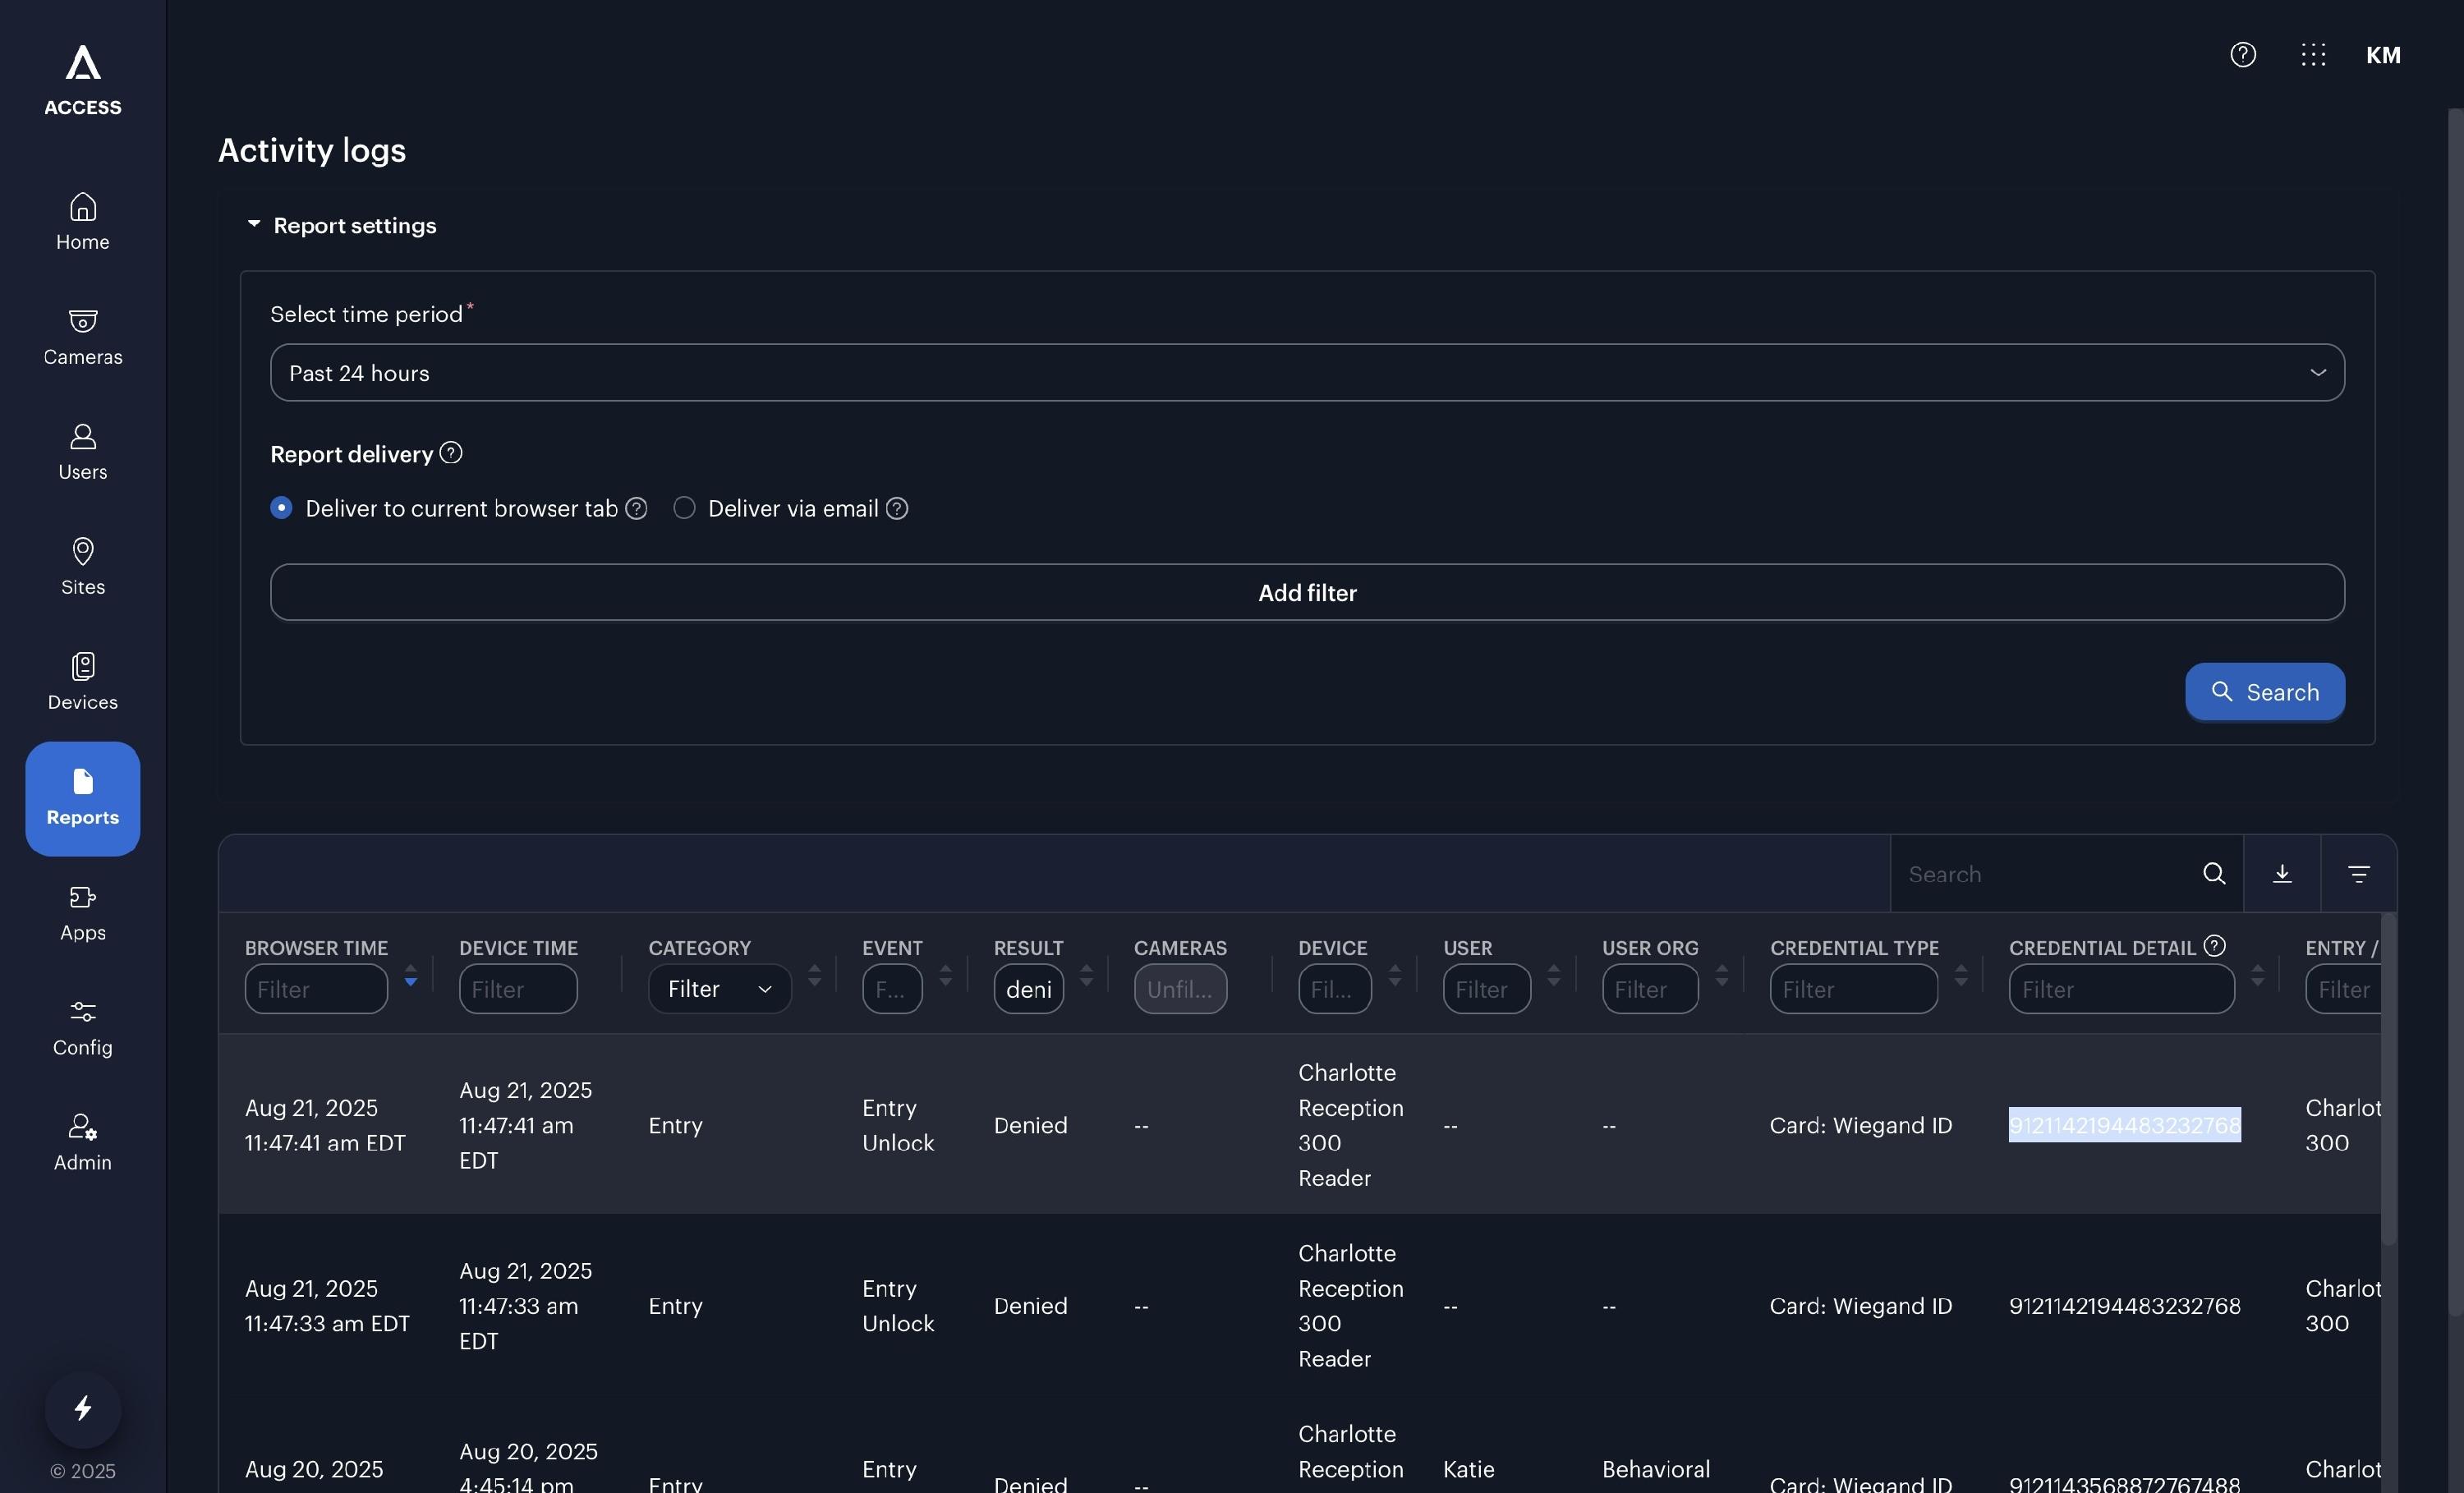Click credential detail 9121143568872767488
Screen dimensions: 2464x1493
coord(2125,1485)
